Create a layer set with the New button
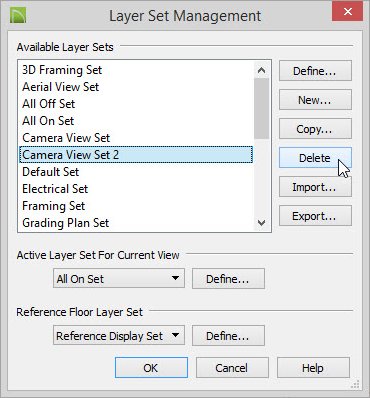This screenshot has height=398, width=370. pos(315,100)
